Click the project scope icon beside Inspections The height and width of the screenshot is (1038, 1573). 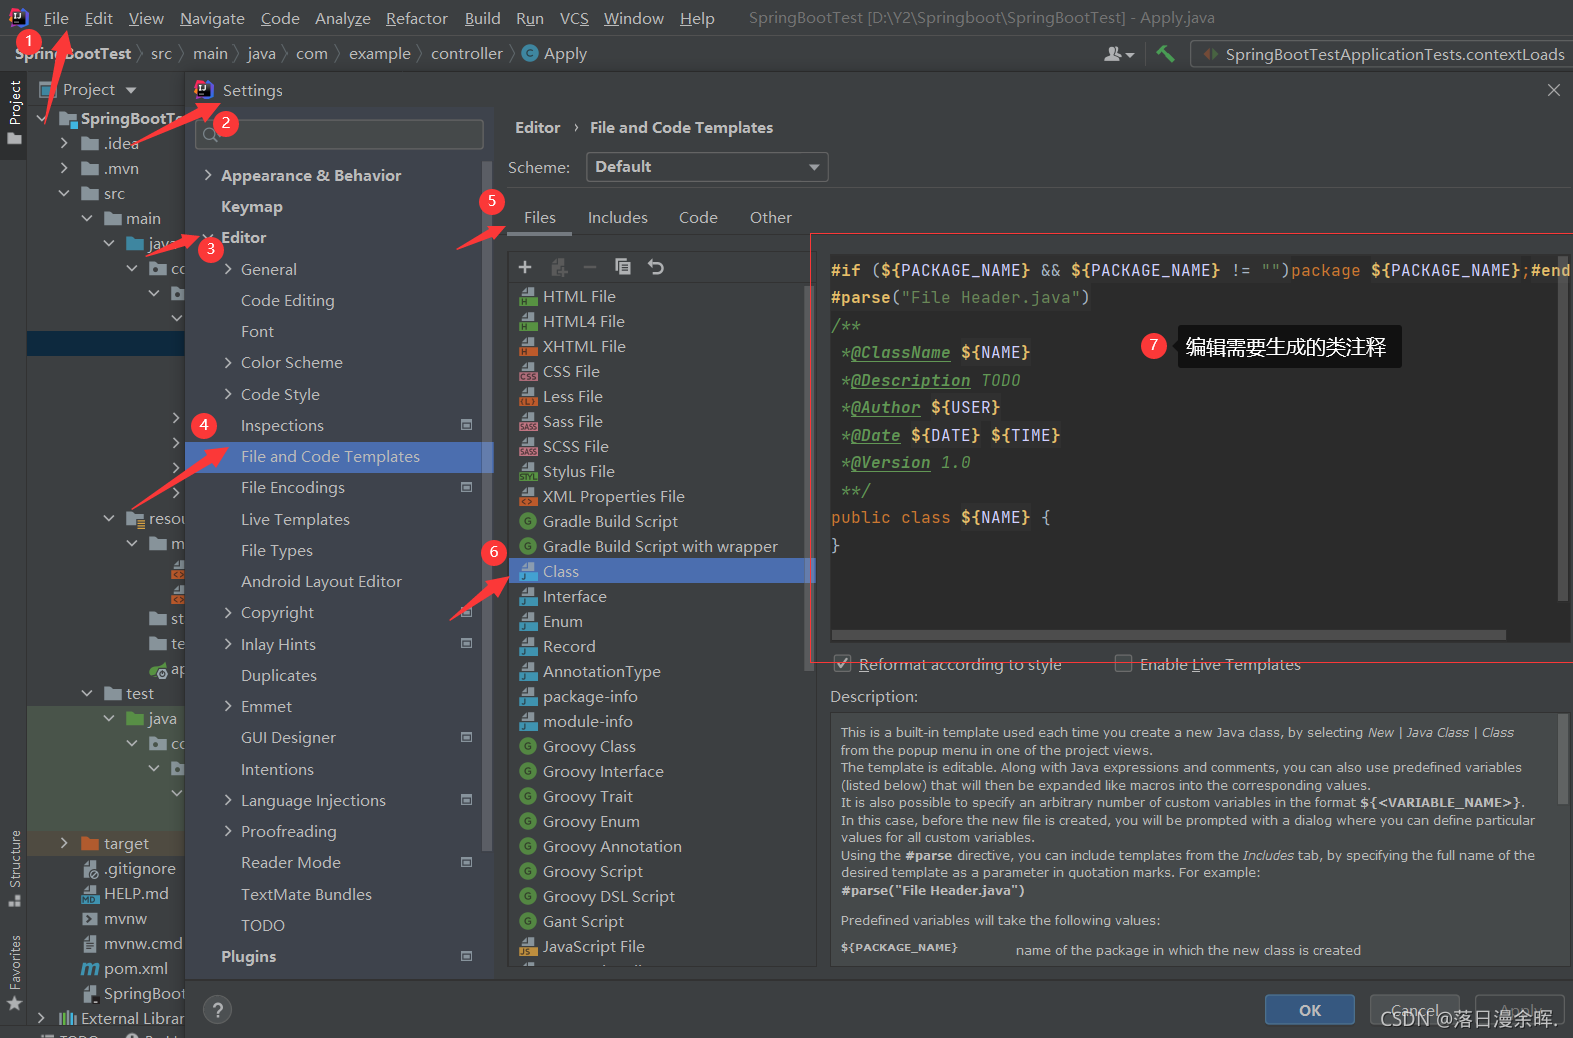pyautogui.click(x=466, y=425)
